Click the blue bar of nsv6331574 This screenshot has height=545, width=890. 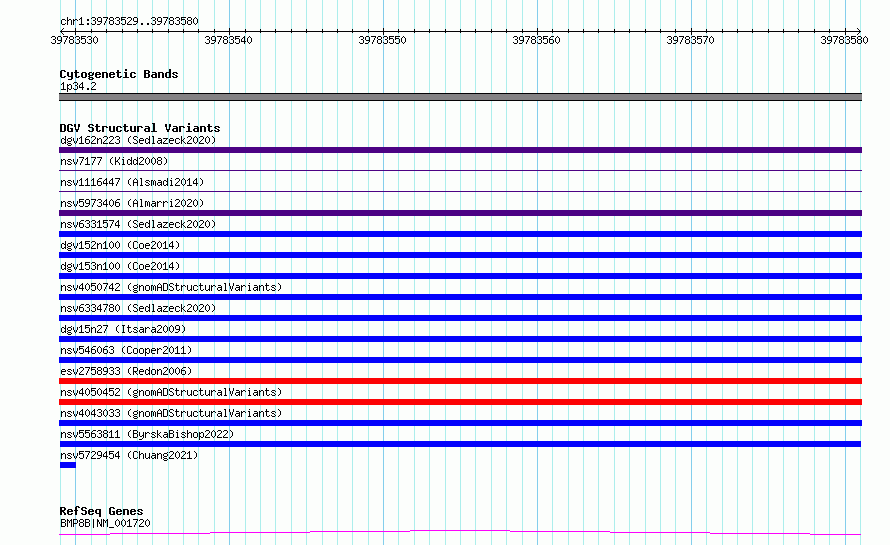pos(460,234)
